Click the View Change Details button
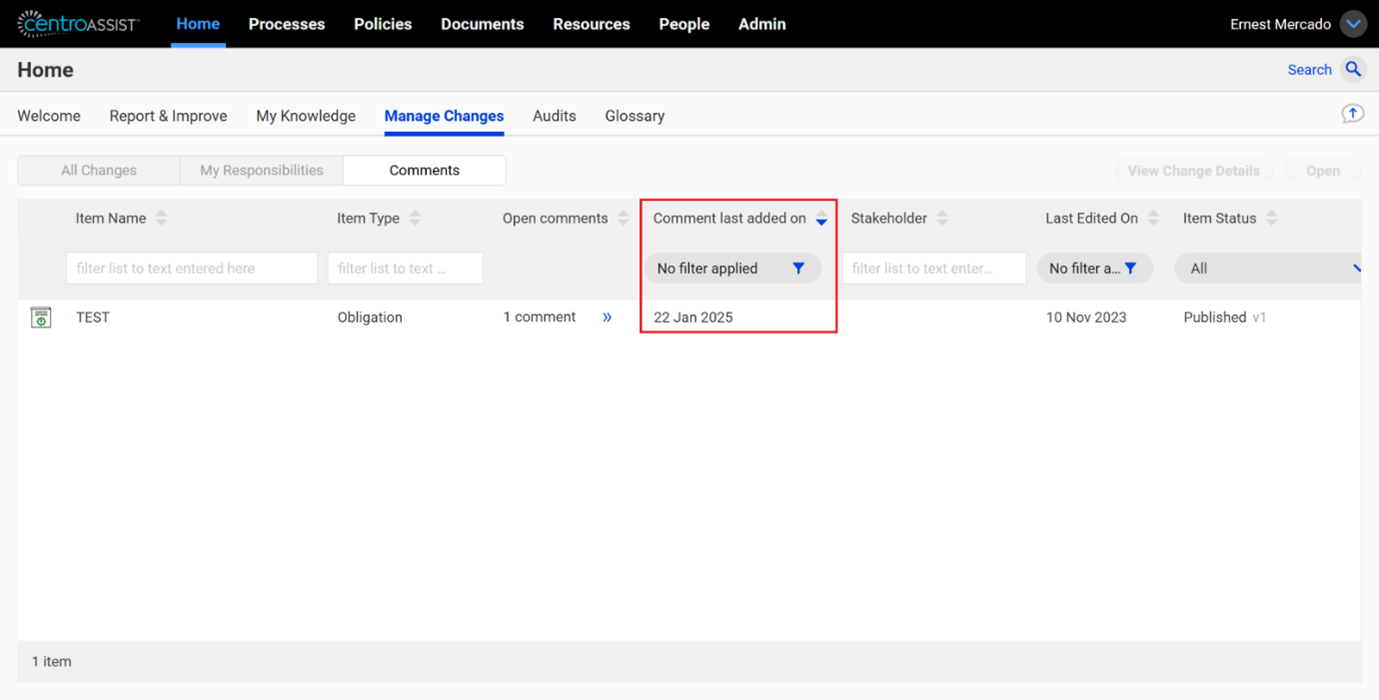1379x700 pixels. [1194, 171]
